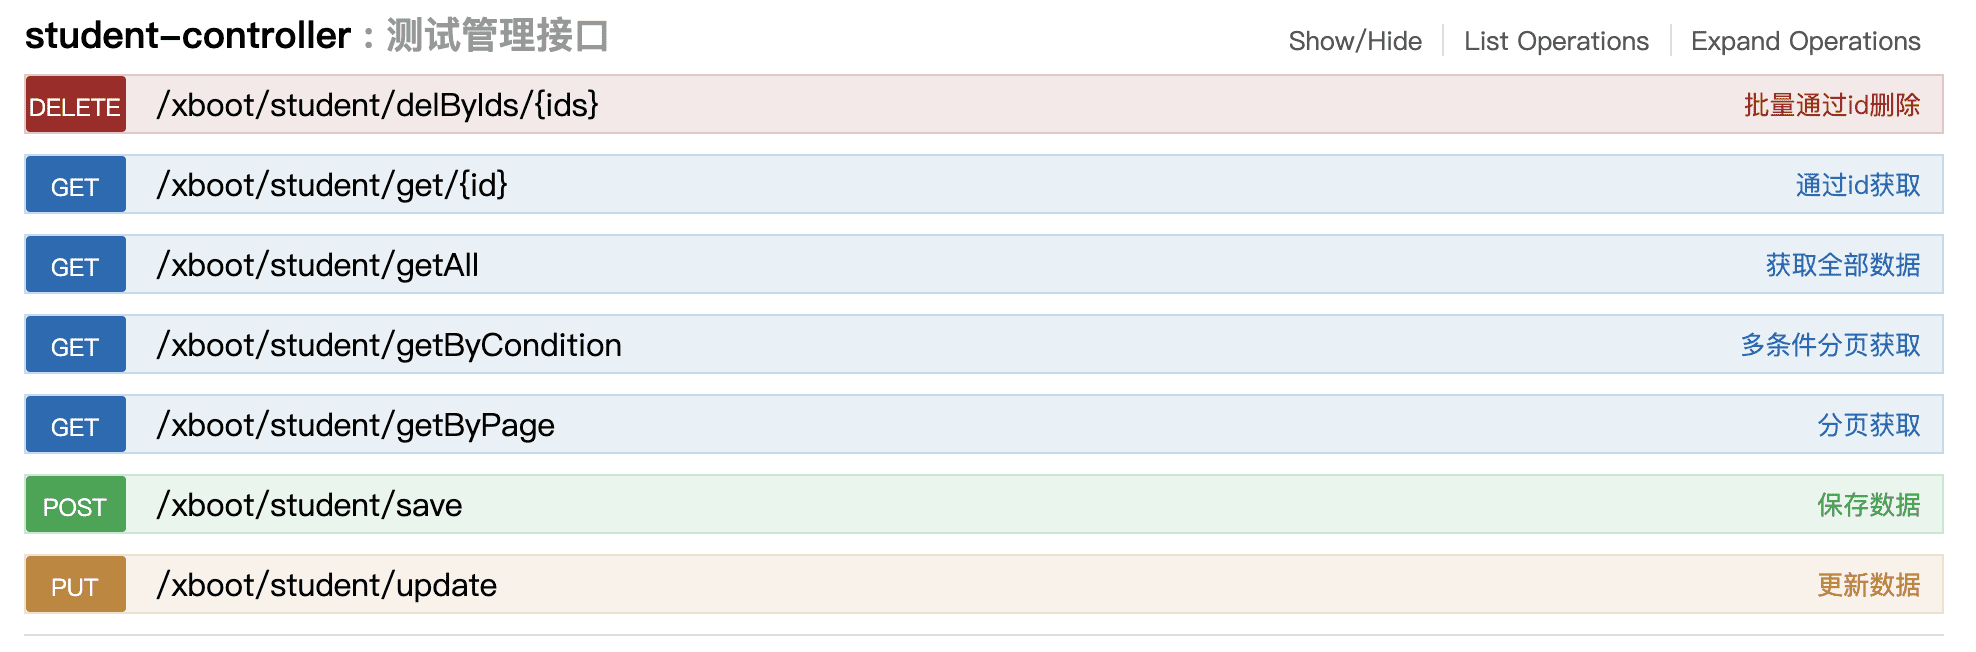Click GET badge for getByPage endpoint
The image size is (1976, 652).
[x=75, y=425]
